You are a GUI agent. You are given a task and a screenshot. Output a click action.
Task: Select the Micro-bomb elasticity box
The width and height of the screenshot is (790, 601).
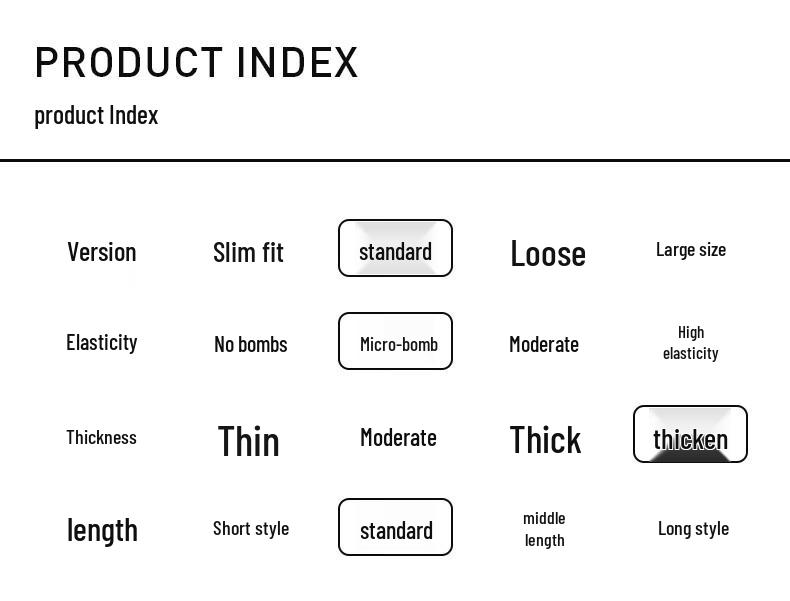[395, 341]
